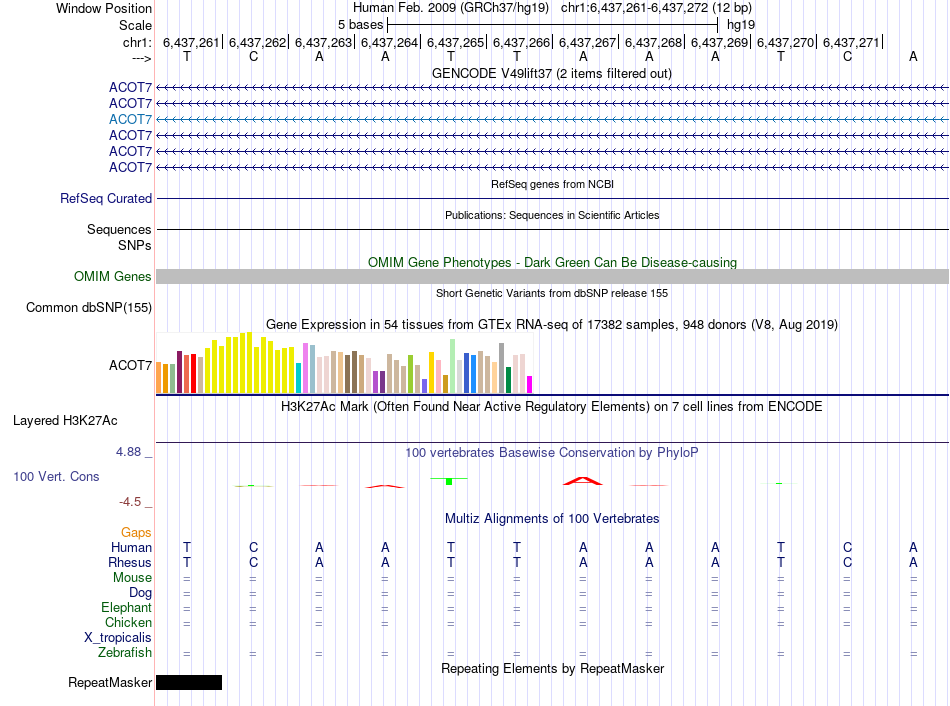Open the OMIM Gene Phenotypes track title
950x706 pixels.
click(x=552, y=262)
